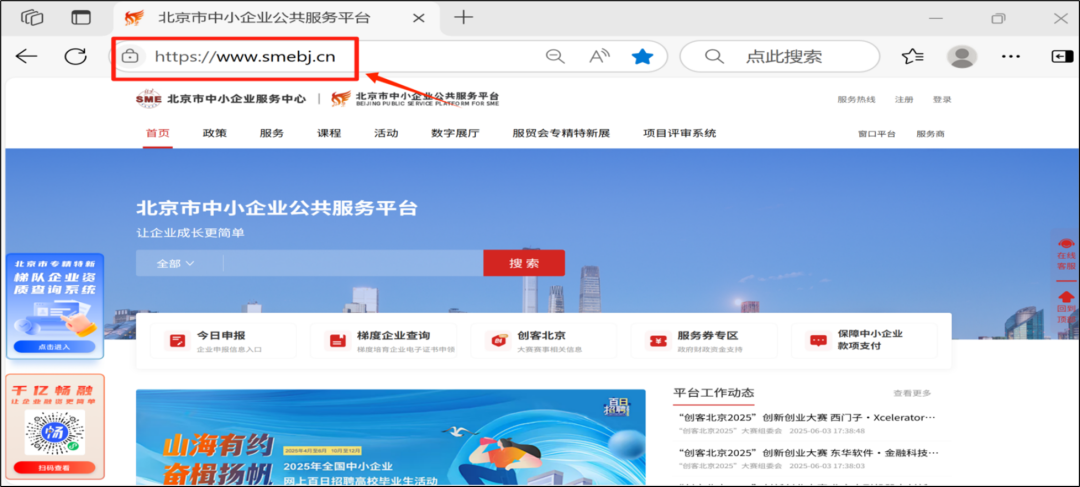Image resolution: width=1080 pixels, height=487 pixels.
Task: Select the 首页 nav tab
Action: pyautogui.click(x=158, y=133)
